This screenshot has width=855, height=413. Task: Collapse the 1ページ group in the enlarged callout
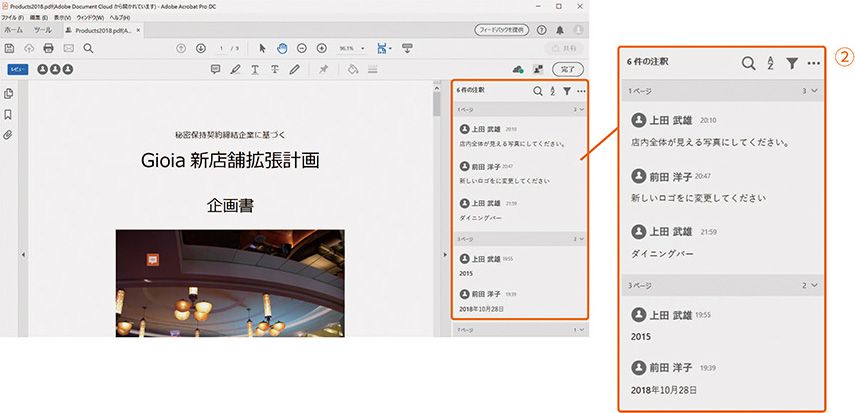pyautogui.click(x=814, y=91)
